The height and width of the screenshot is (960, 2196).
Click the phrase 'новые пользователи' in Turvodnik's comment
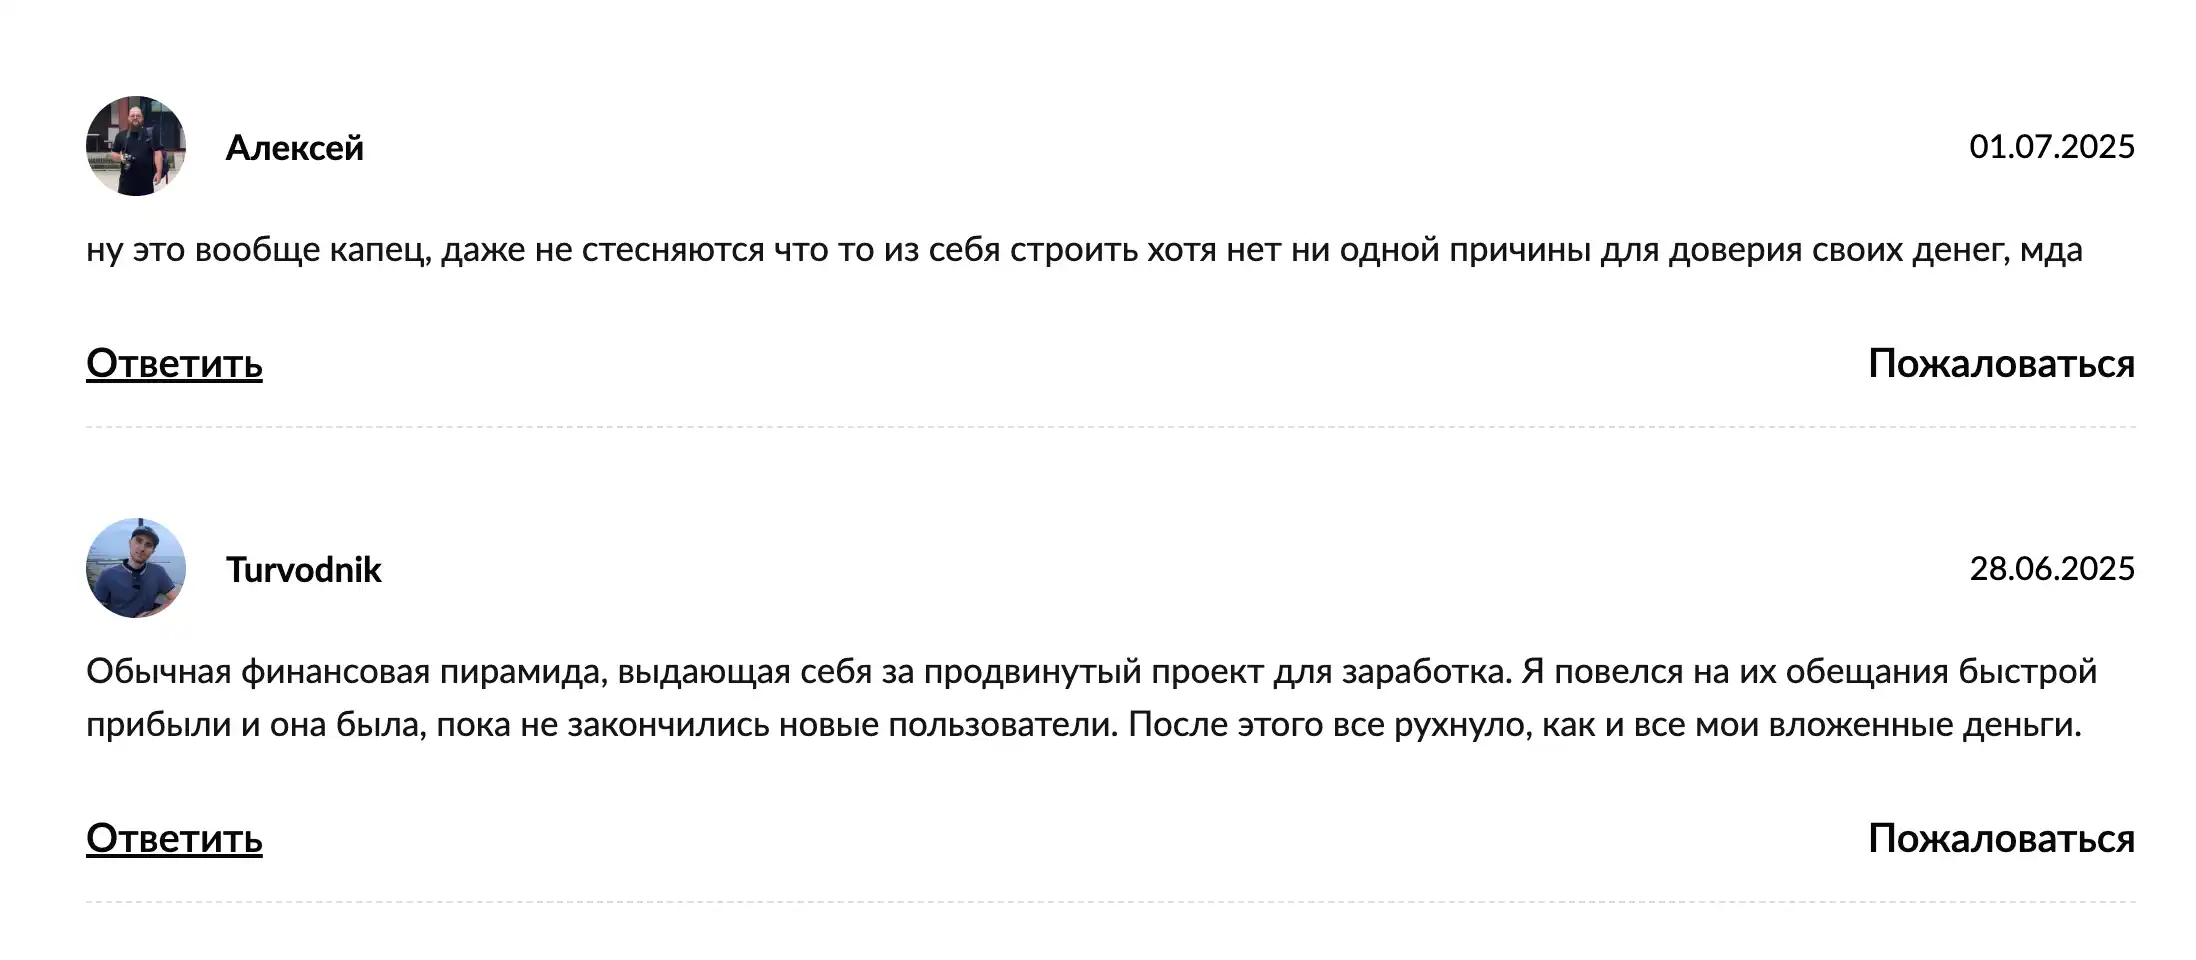948,725
